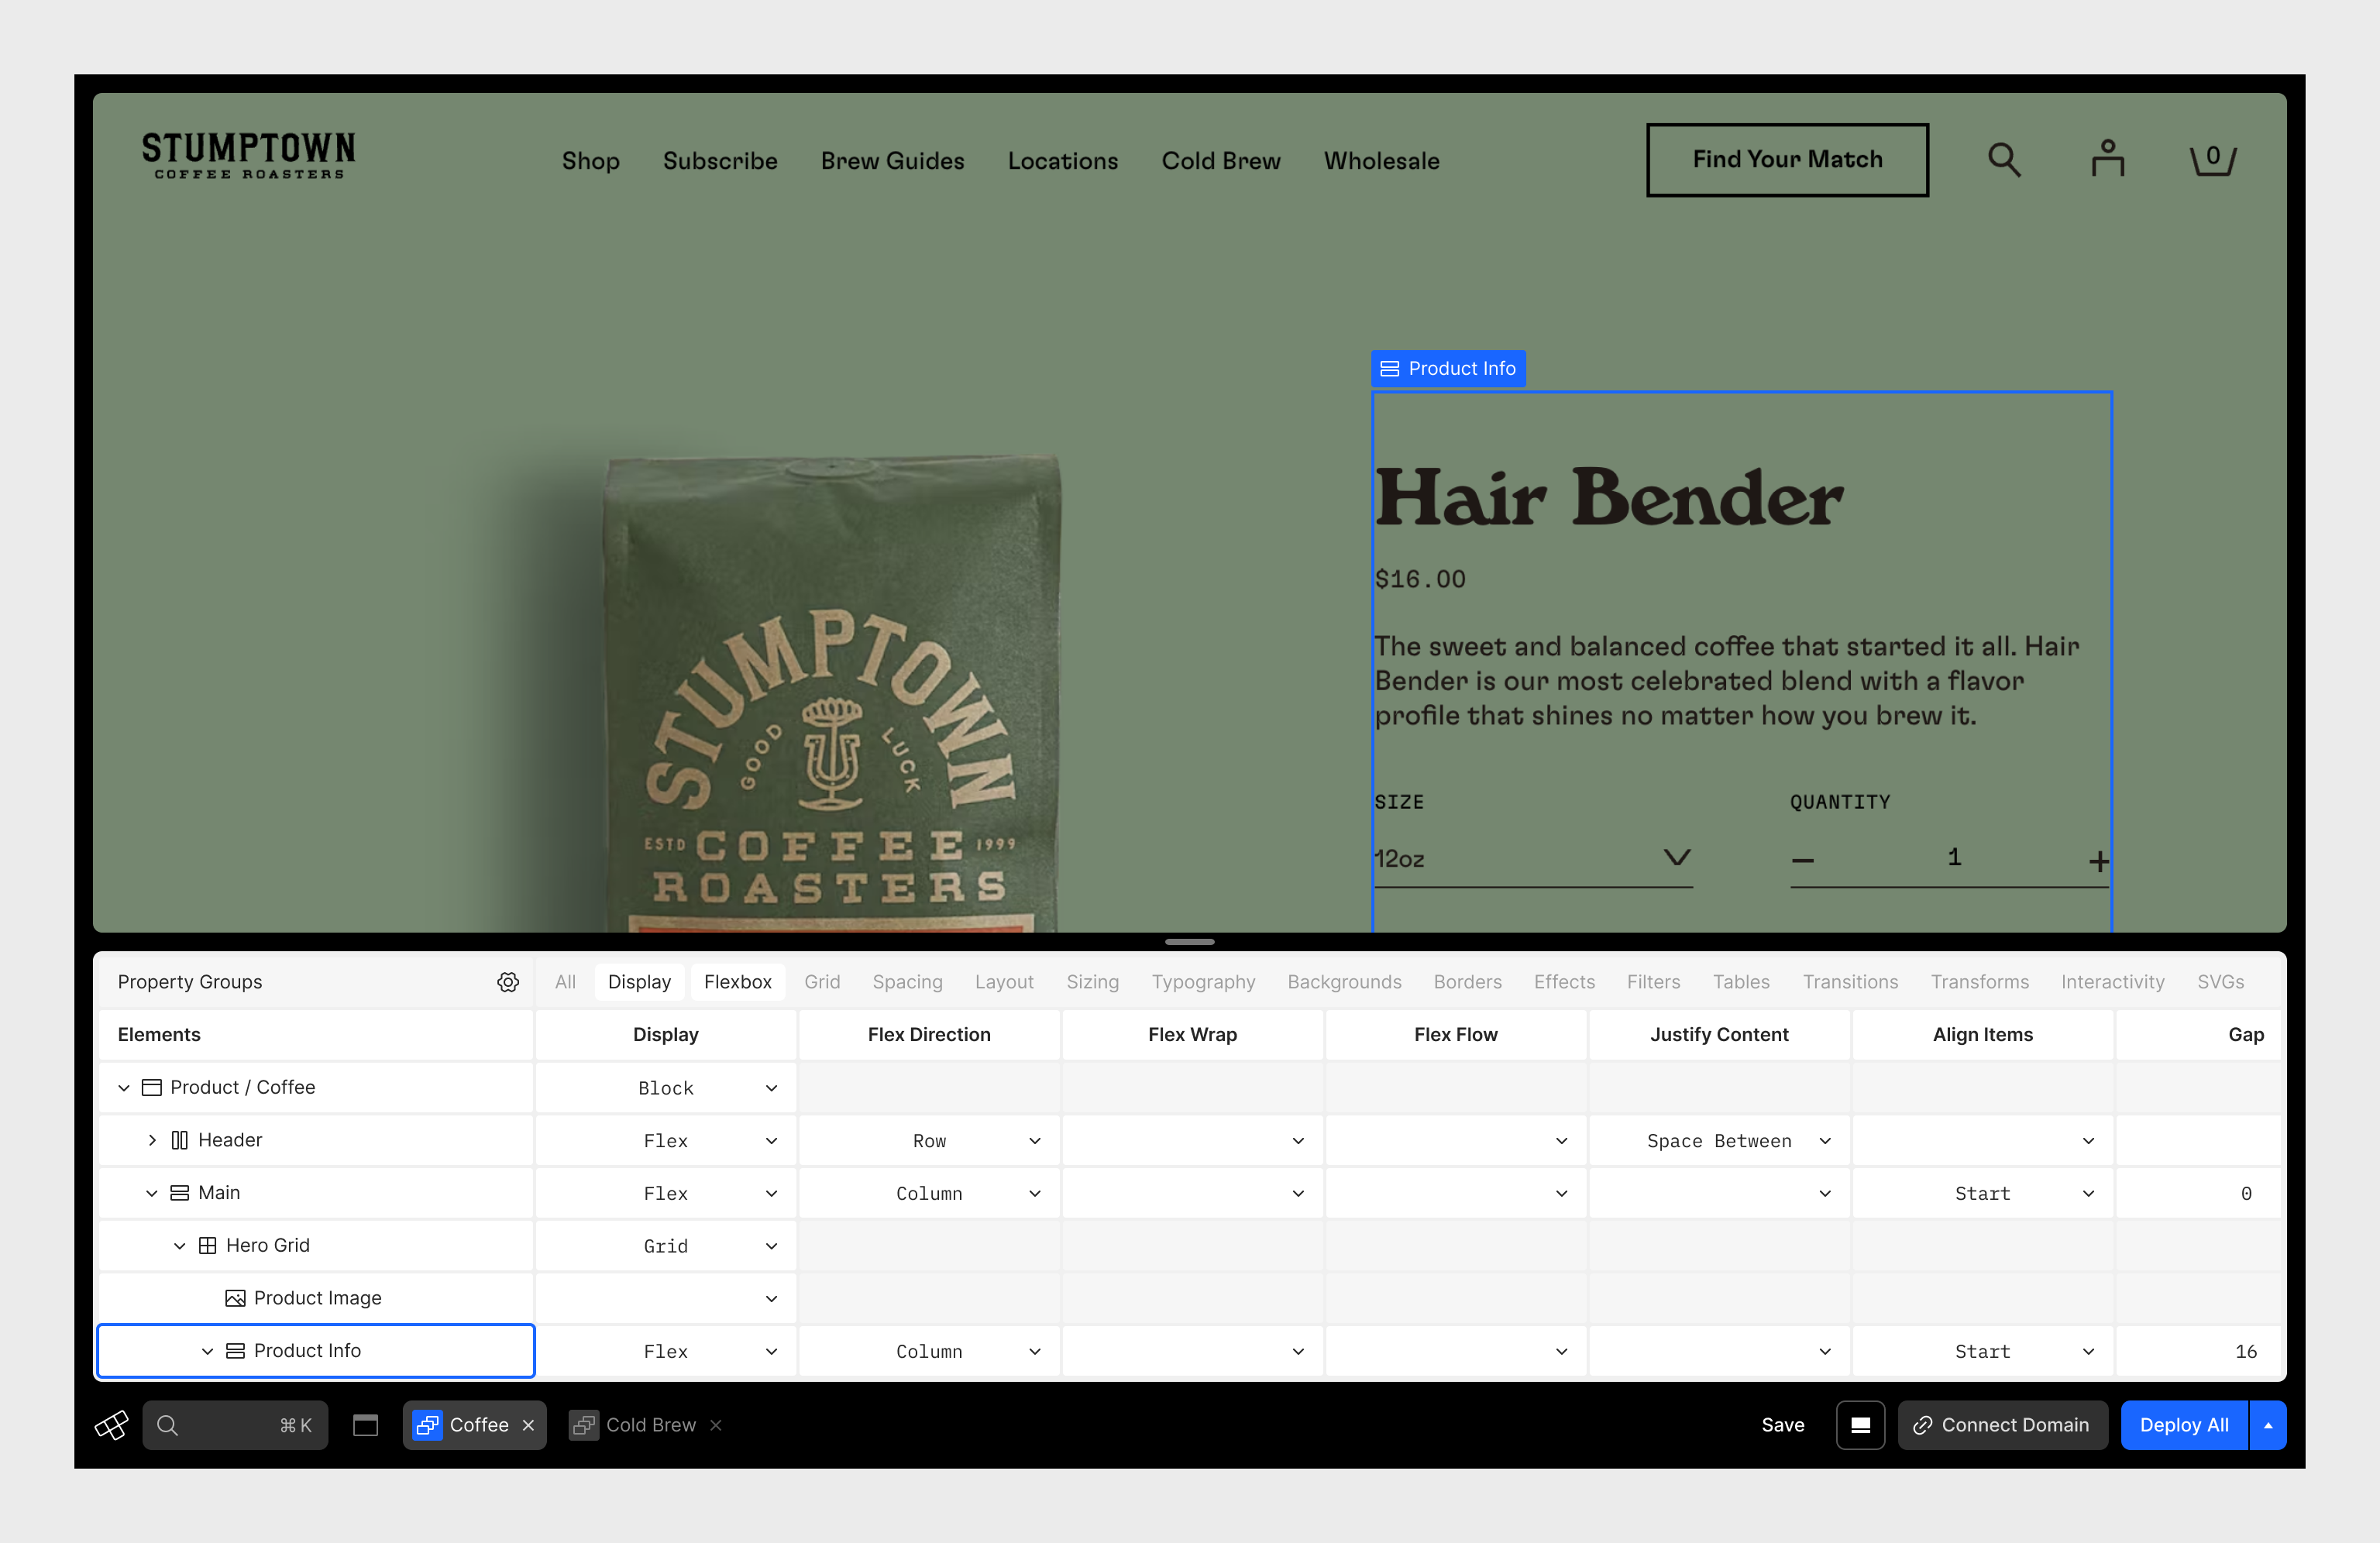Decrease quantity with minus button
Viewport: 2380px width, 1543px height.
point(1803,860)
